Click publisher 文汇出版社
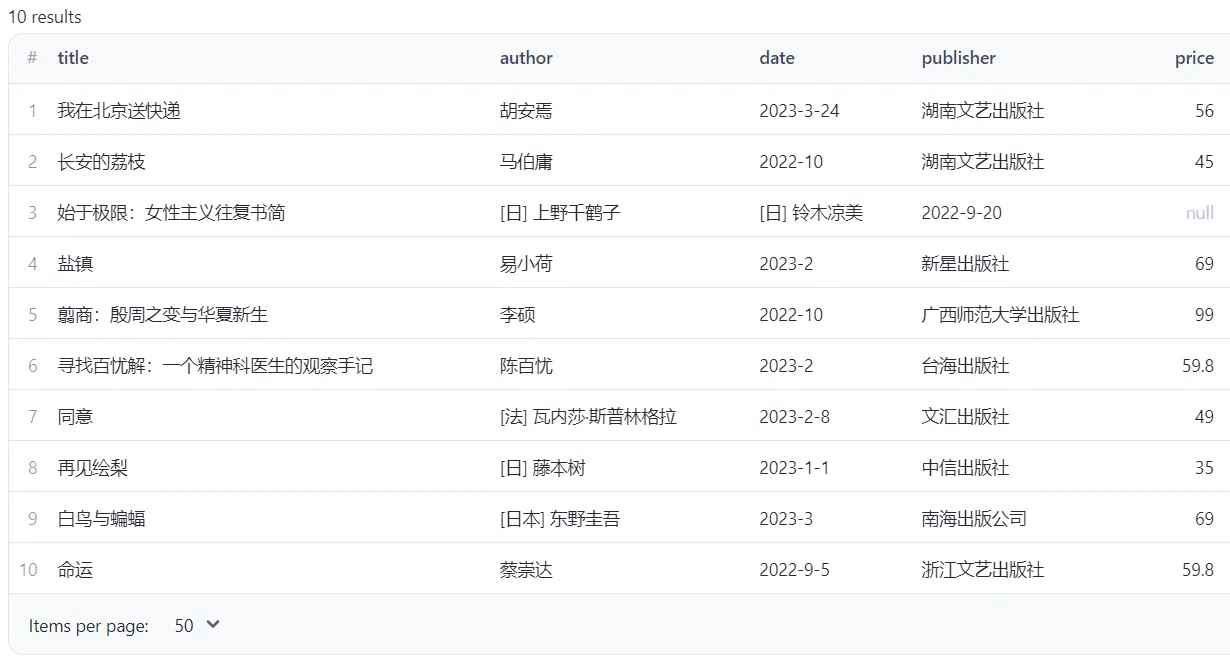Viewport: 1230px width, 658px height. (x=965, y=416)
